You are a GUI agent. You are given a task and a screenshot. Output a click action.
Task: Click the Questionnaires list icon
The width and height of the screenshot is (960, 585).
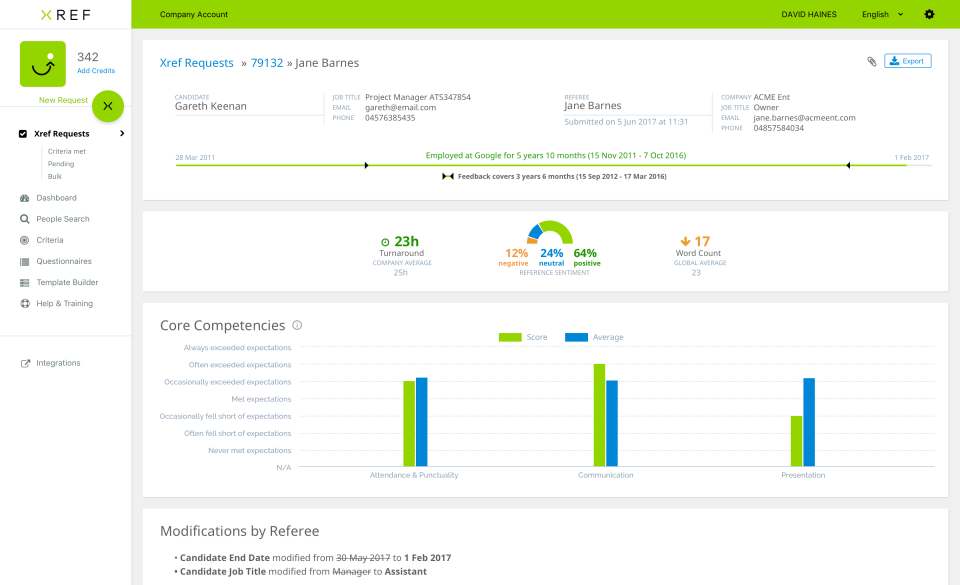tap(24, 261)
